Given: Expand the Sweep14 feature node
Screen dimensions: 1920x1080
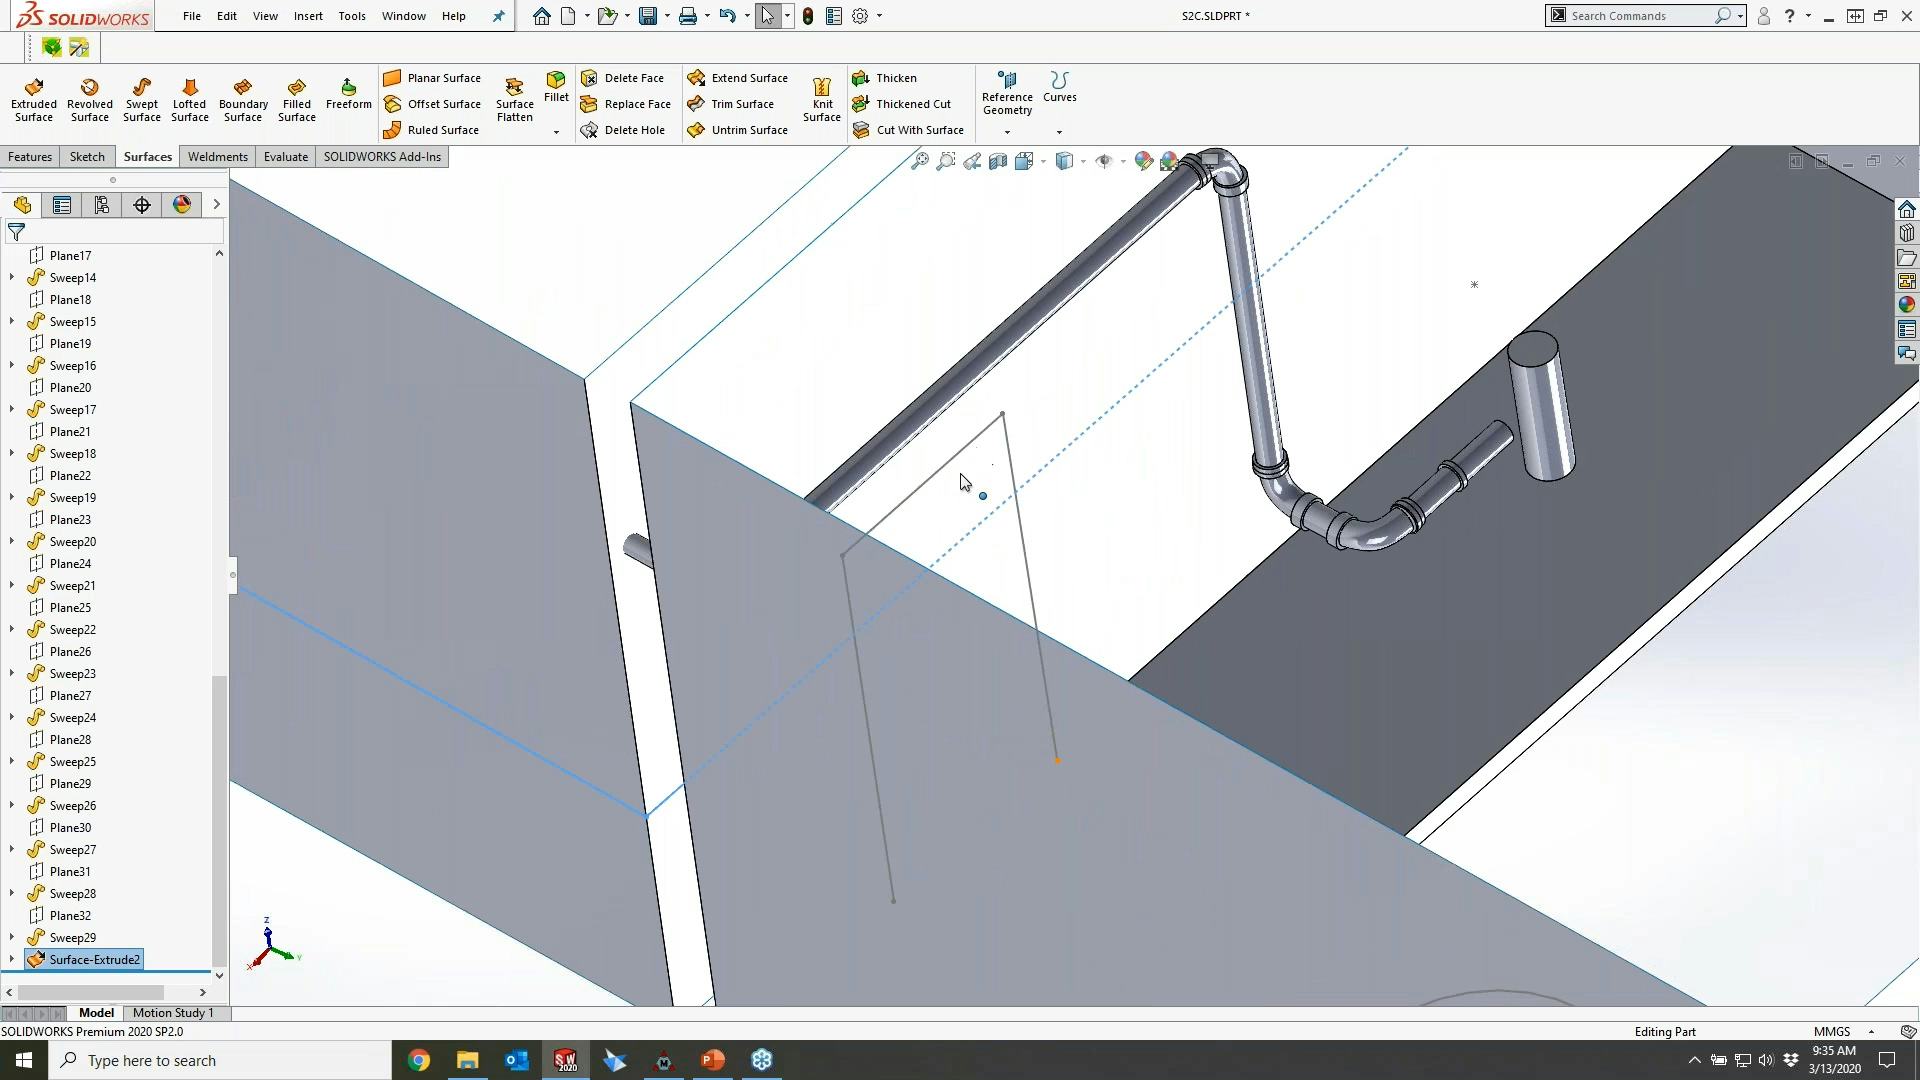Looking at the screenshot, I should click(12, 278).
